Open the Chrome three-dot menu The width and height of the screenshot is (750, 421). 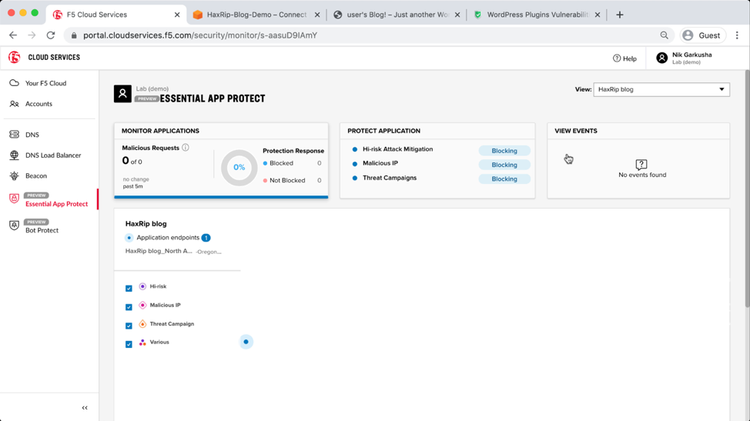737,35
